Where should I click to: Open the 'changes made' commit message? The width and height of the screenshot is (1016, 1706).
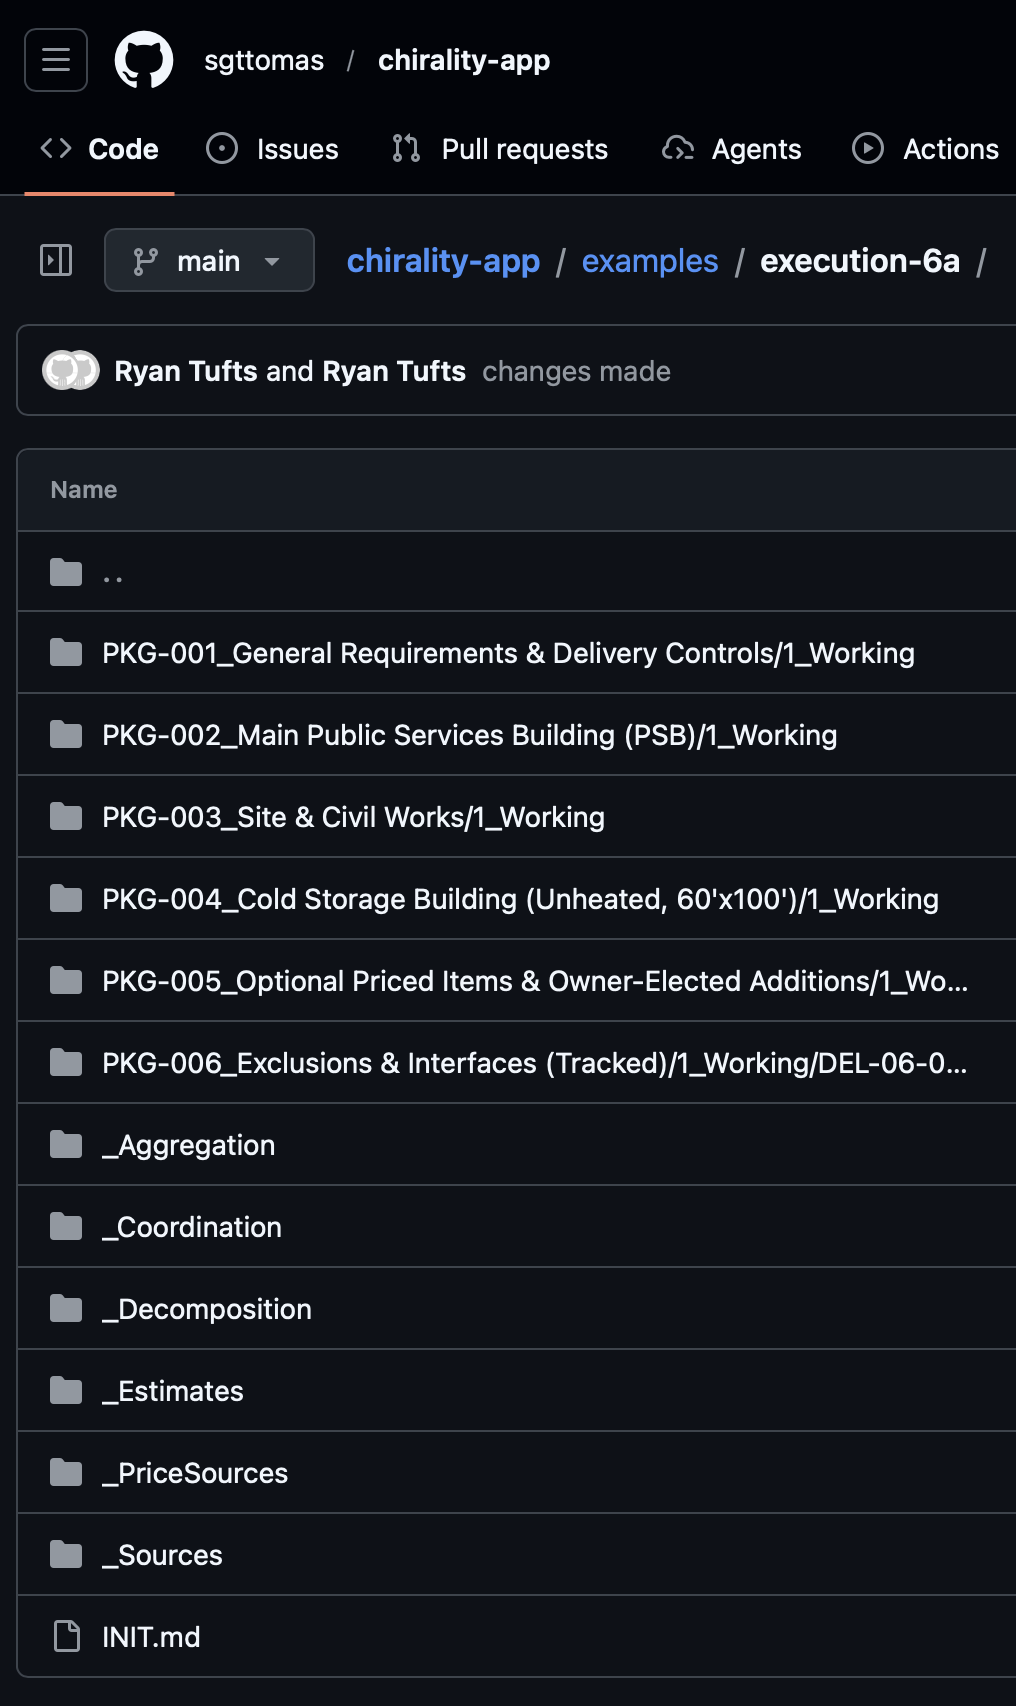coord(576,371)
